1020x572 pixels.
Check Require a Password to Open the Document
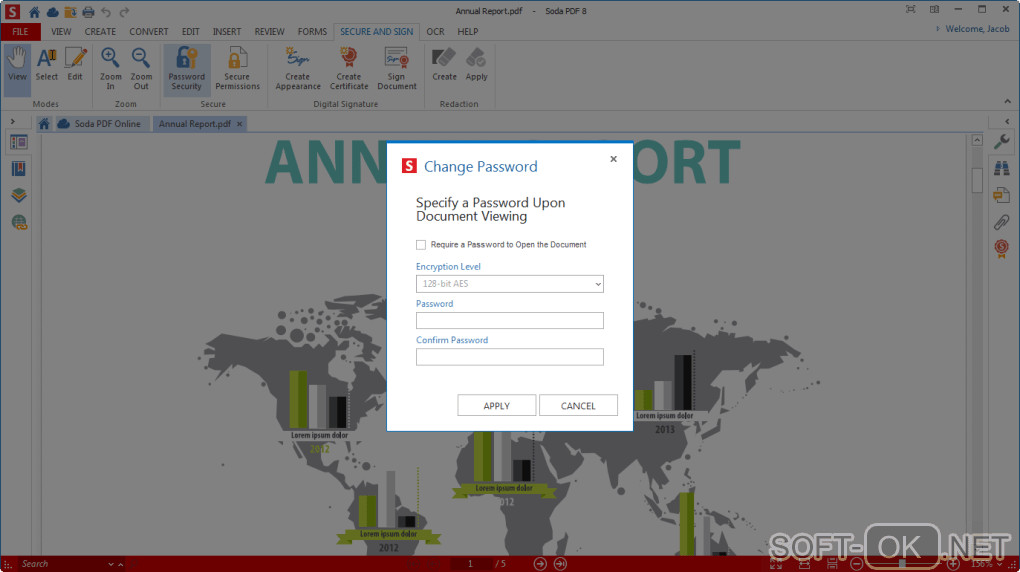[x=421, y=245]
